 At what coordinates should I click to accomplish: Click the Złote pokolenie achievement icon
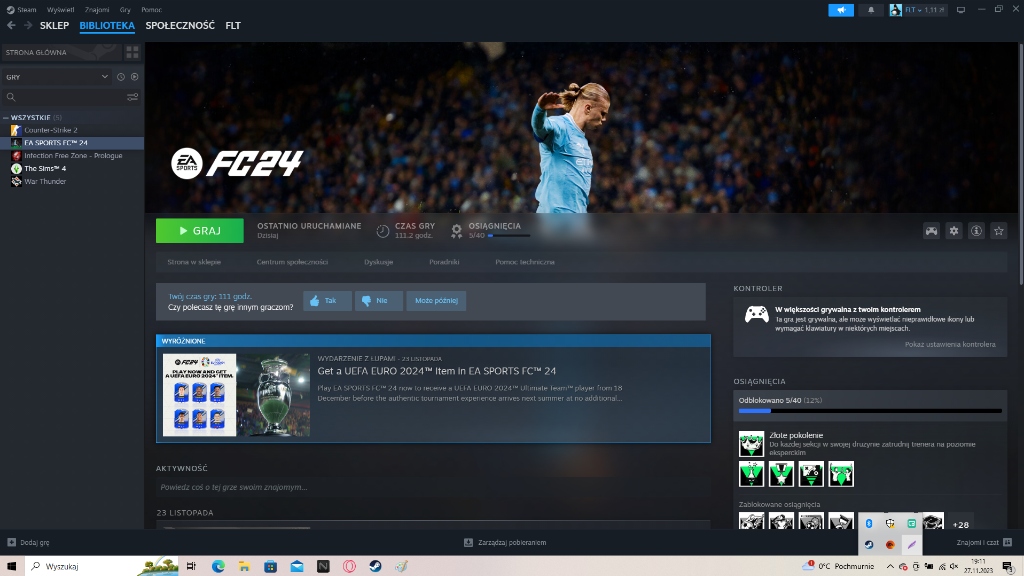pos(751,443)
